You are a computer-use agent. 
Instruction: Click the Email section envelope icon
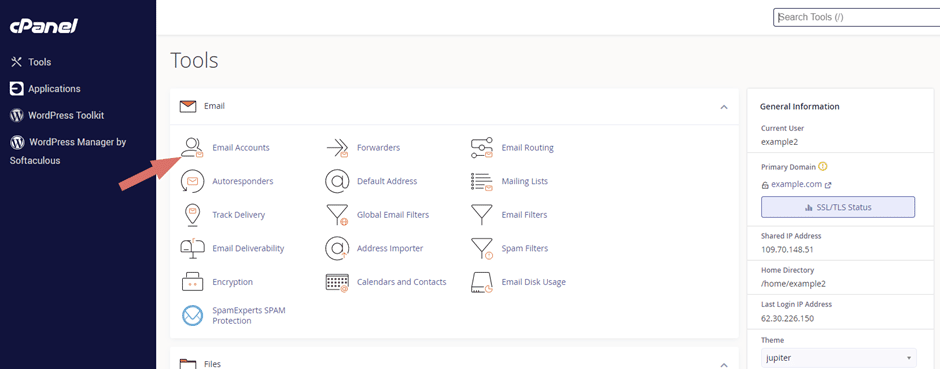[x=188, y=107]
